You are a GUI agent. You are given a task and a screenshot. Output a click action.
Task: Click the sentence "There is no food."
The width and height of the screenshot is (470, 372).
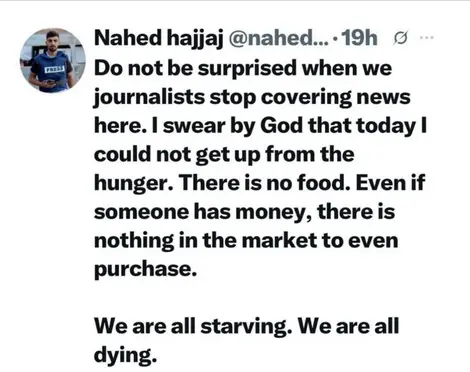point(265,183)
